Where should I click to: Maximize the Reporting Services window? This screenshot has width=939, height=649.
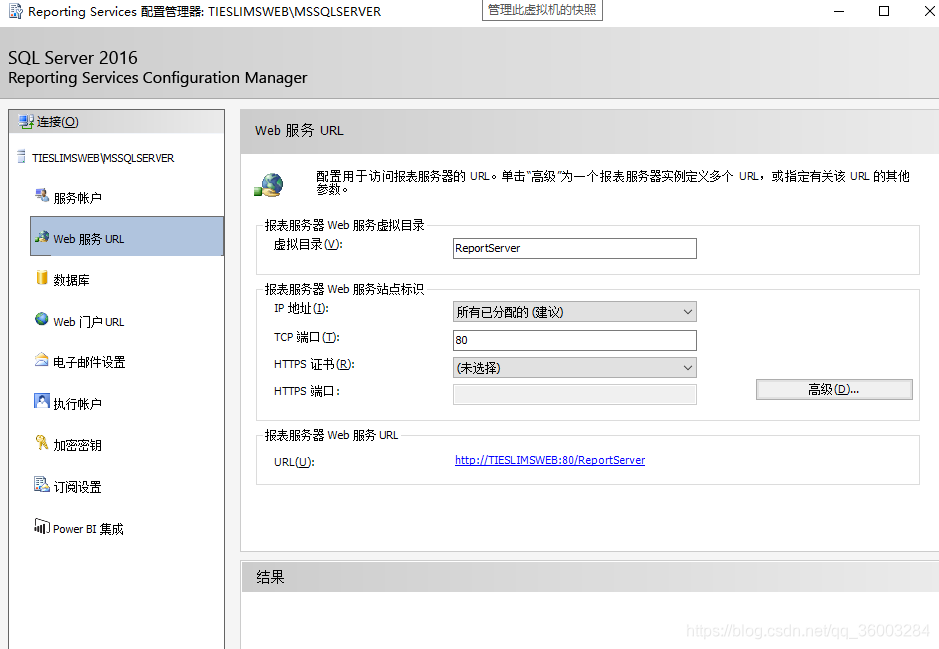[x=884, y=11]
